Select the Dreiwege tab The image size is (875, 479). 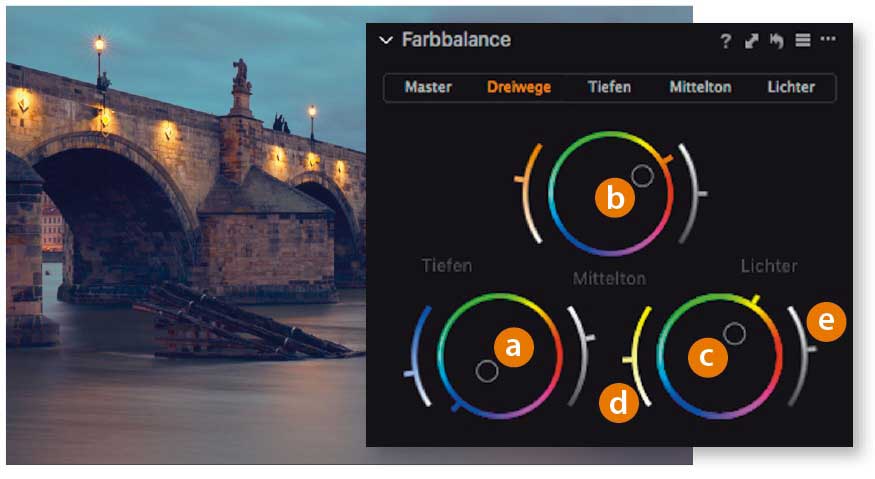point(519,87)
